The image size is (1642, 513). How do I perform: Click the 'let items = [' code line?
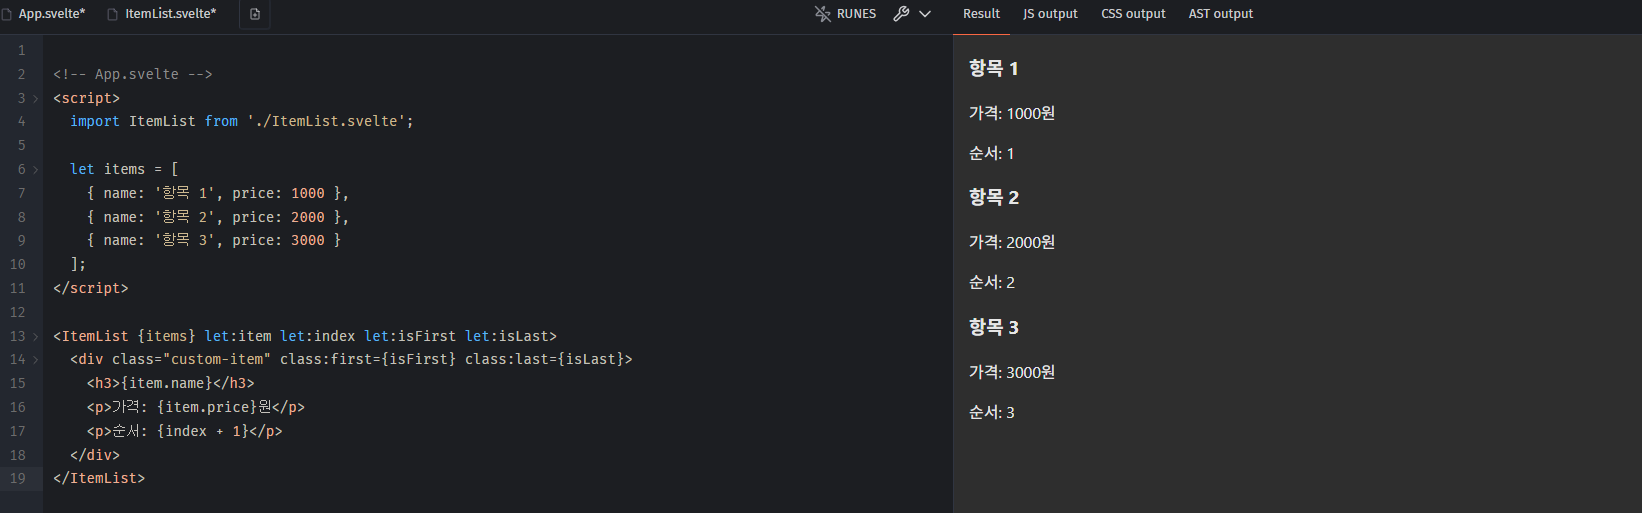tap(124, 169)
